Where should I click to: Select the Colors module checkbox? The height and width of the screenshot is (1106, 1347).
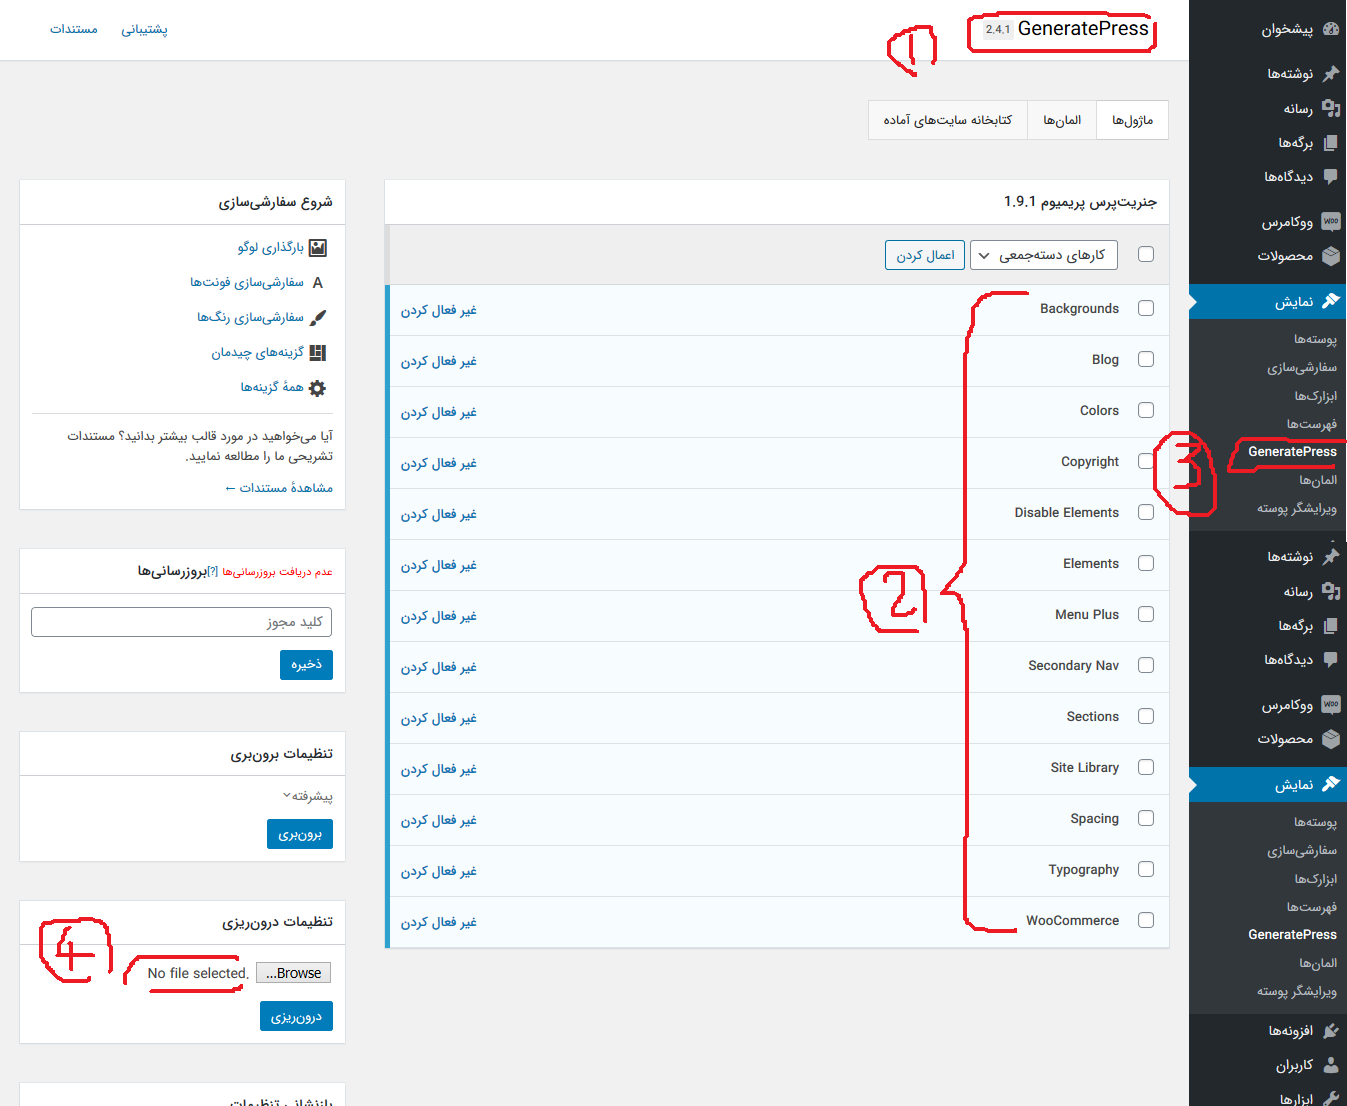tap(1146, 410)
